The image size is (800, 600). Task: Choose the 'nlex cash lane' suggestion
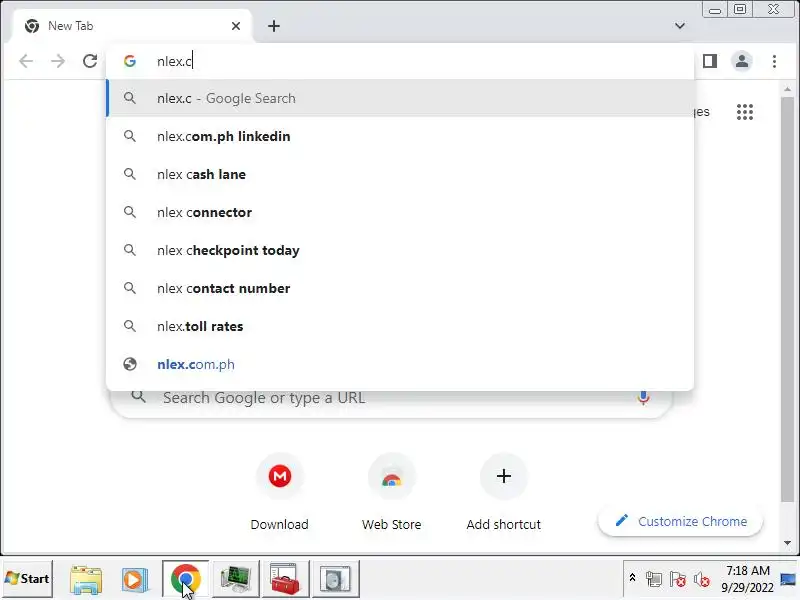[400, 174]
